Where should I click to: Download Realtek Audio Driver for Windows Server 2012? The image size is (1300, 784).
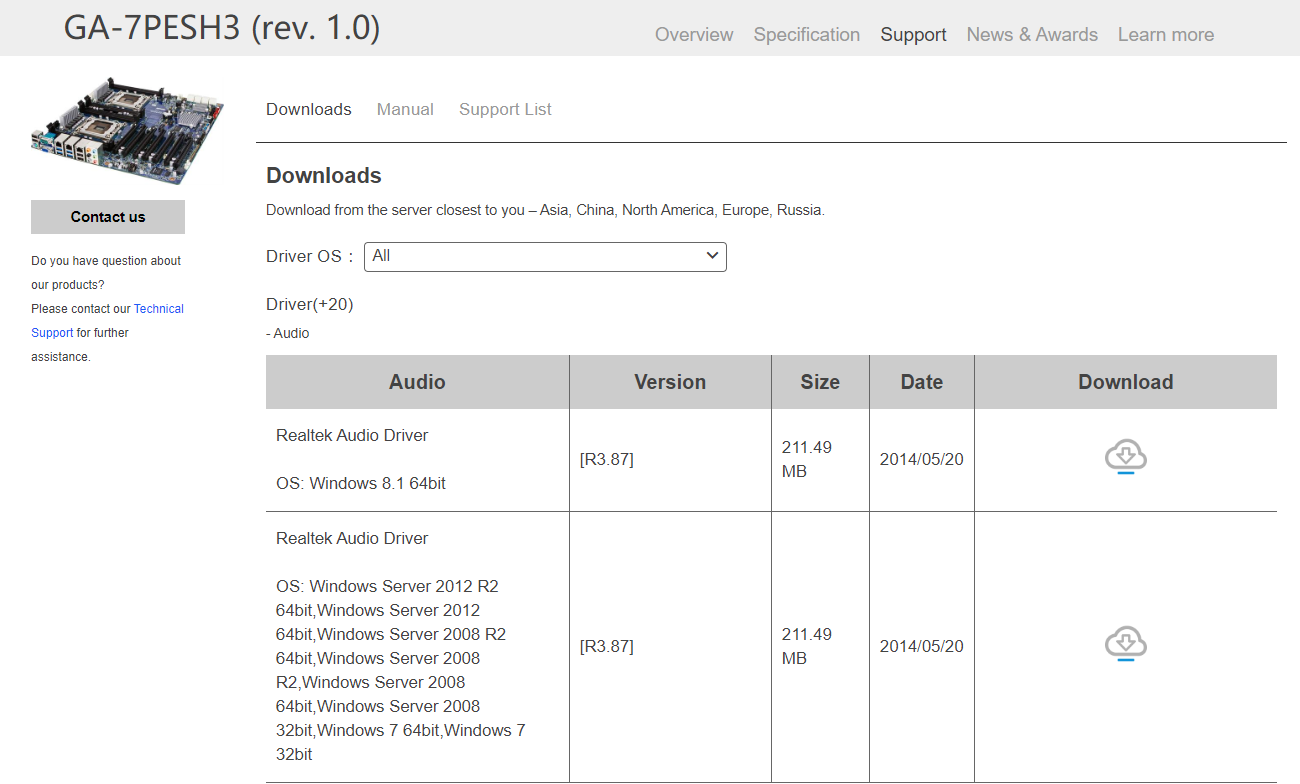[1125, 645]
